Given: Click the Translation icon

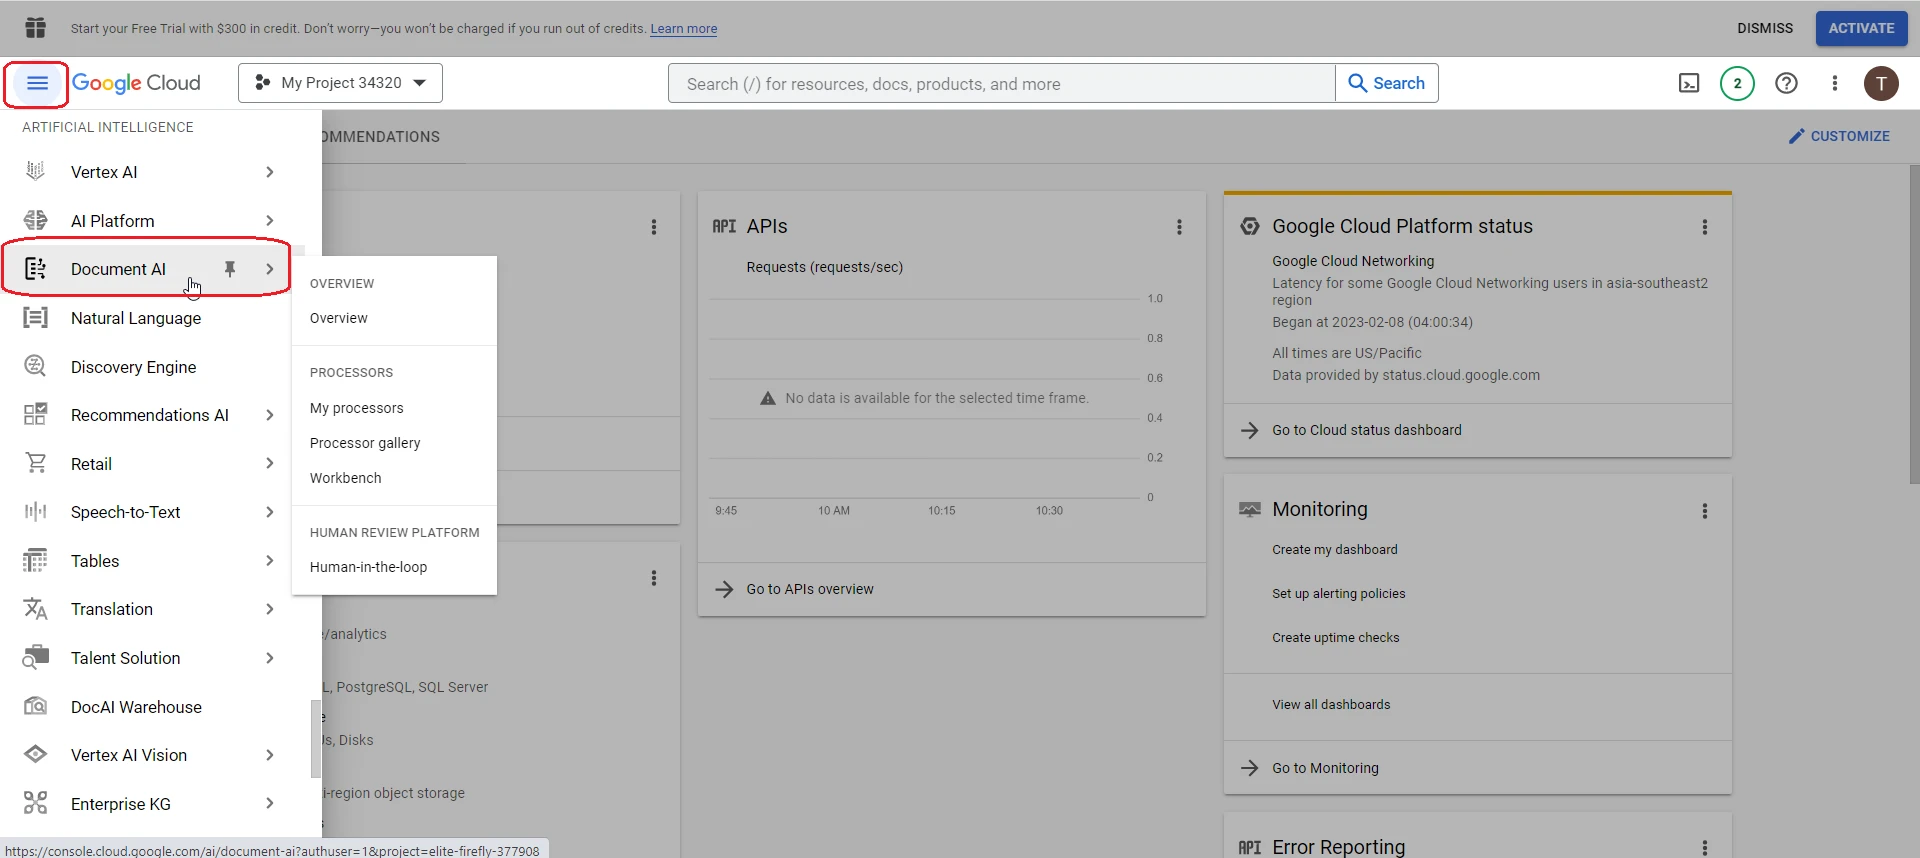Looking at the screenshot, I should (35, 609).
